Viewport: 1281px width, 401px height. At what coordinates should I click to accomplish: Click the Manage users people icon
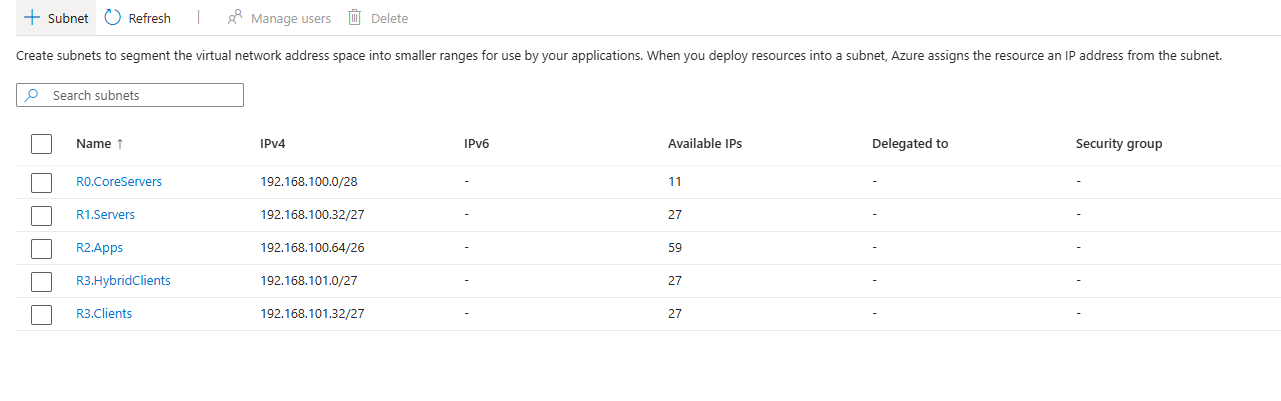pyautogui.click(x=235, y=18)
